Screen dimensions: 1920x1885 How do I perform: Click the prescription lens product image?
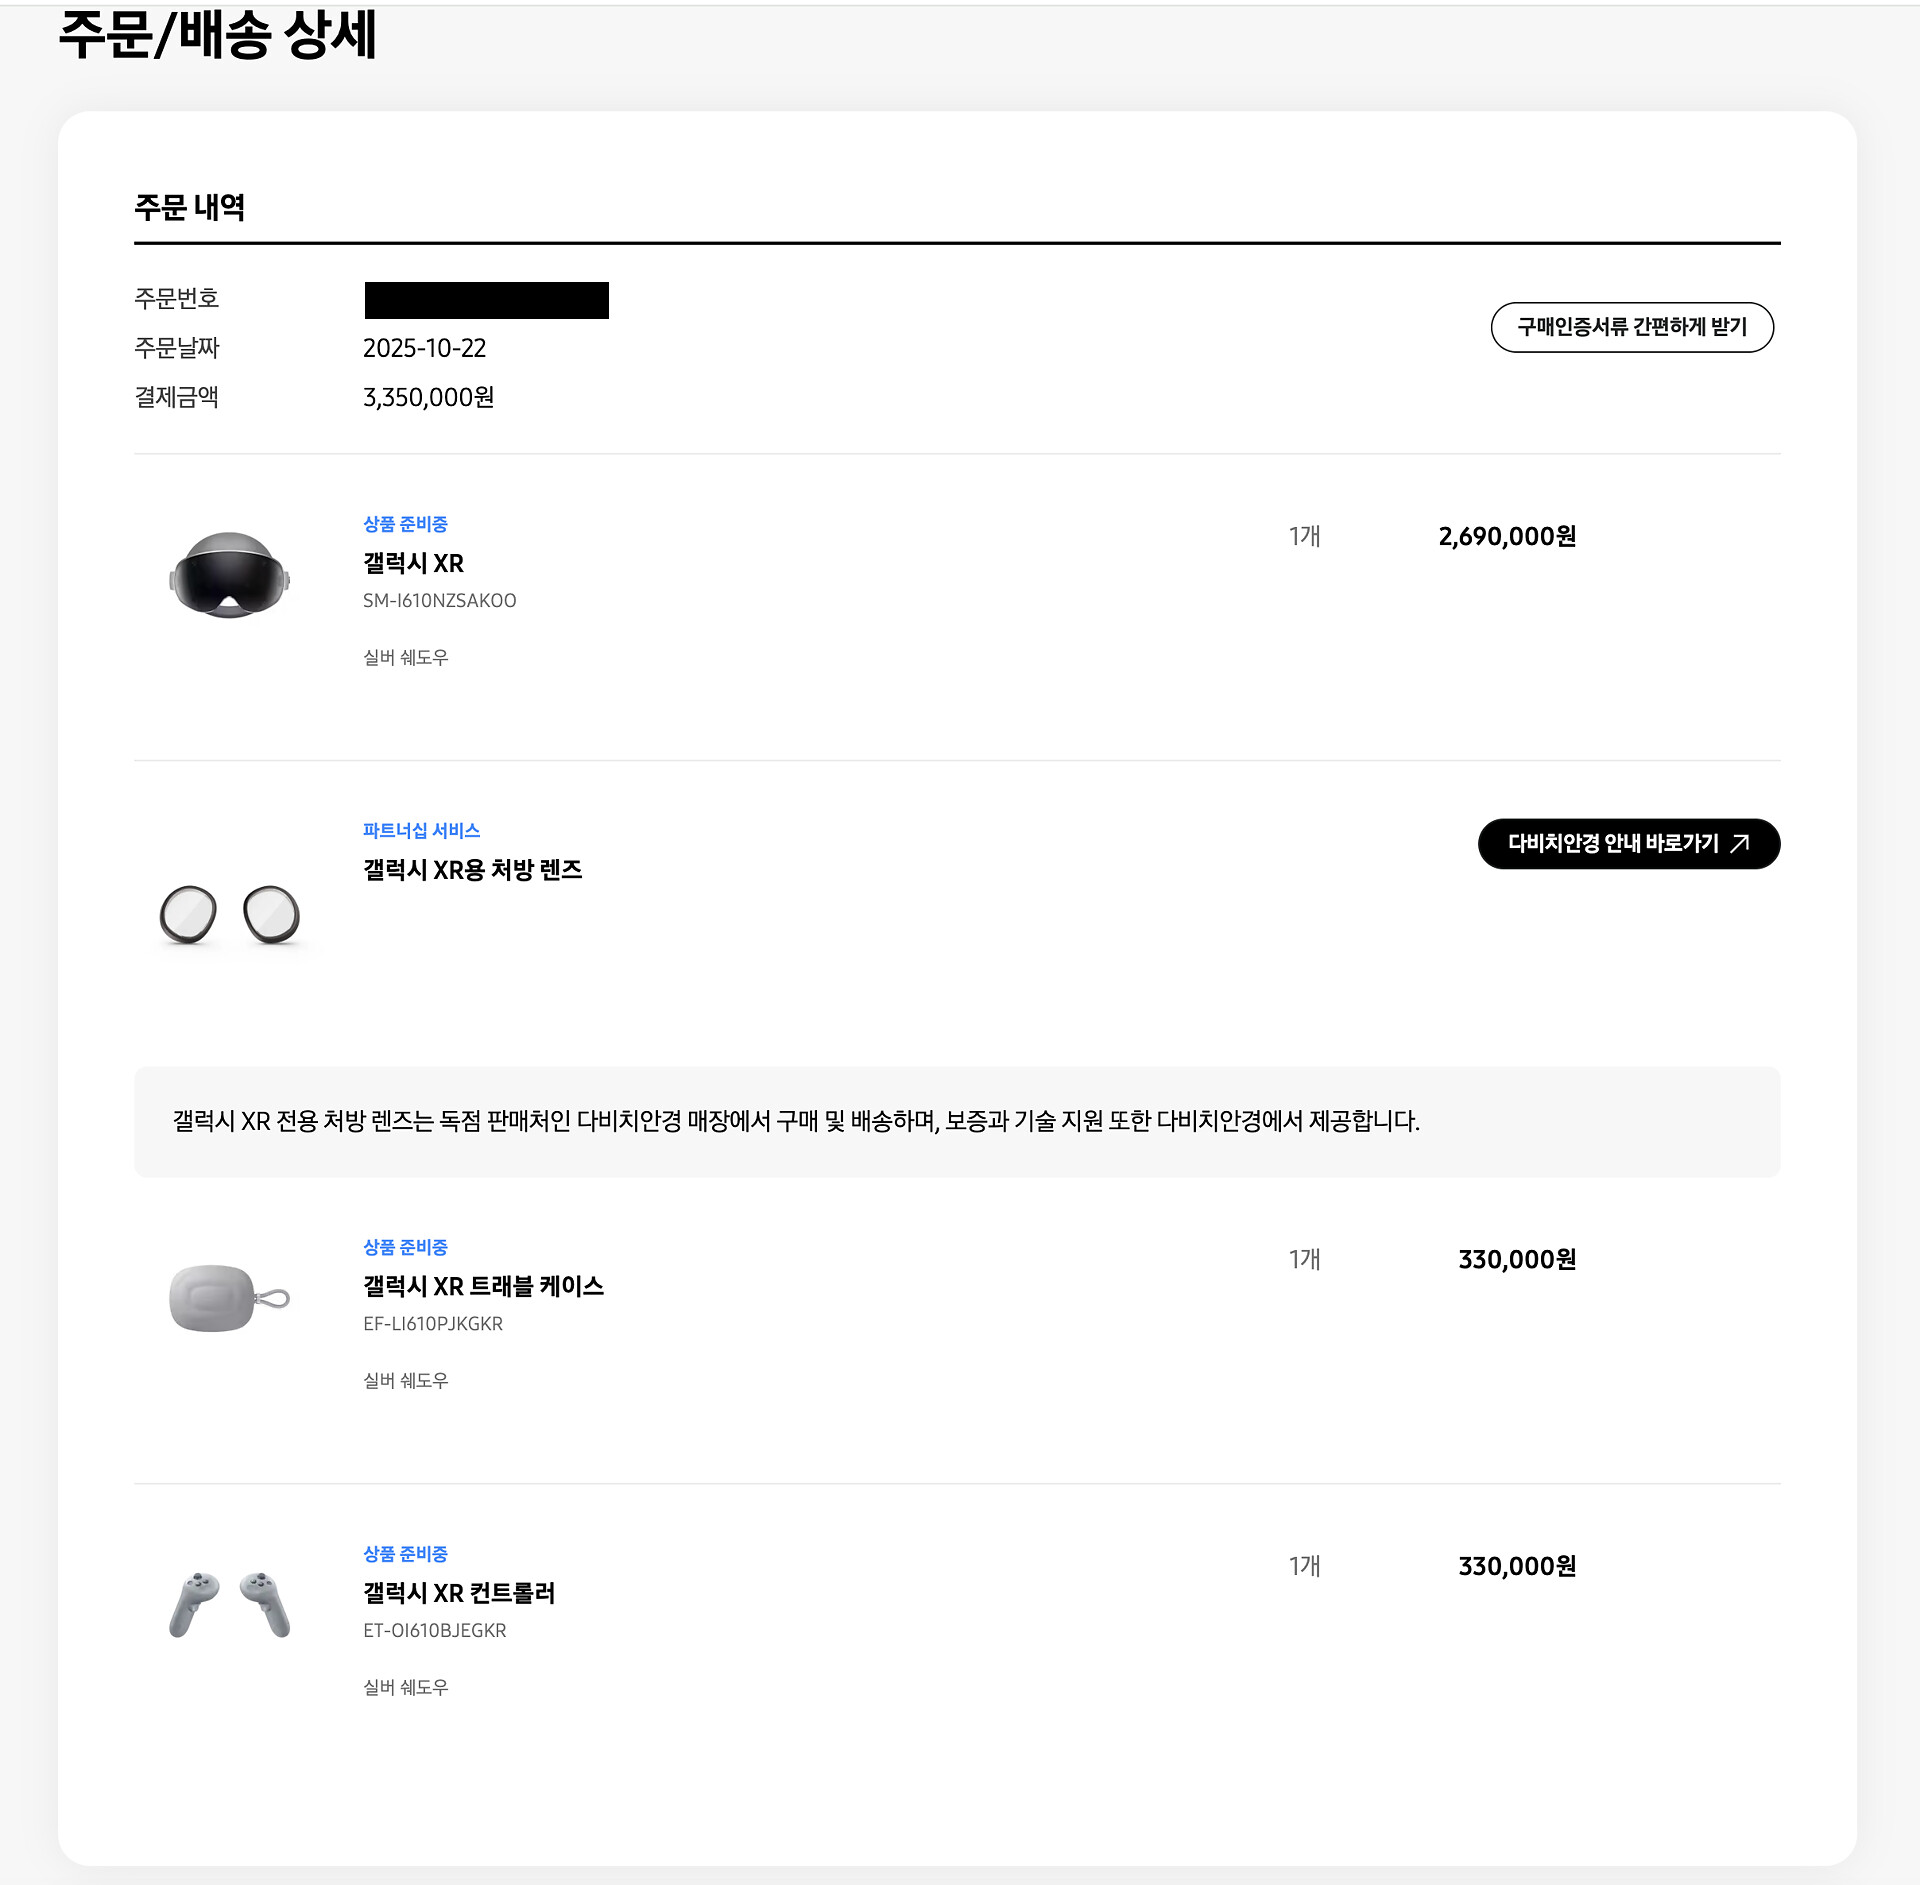pos(229,914)
